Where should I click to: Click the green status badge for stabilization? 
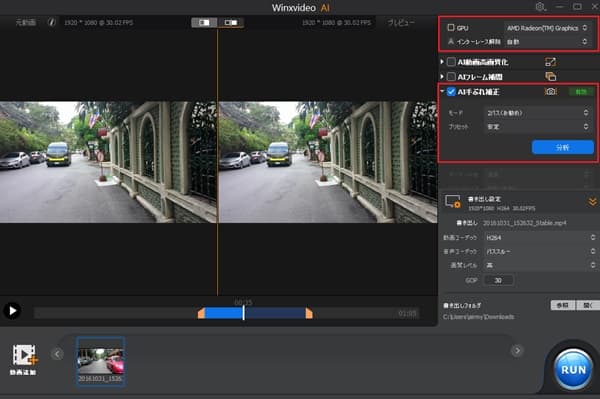[581, 92]
